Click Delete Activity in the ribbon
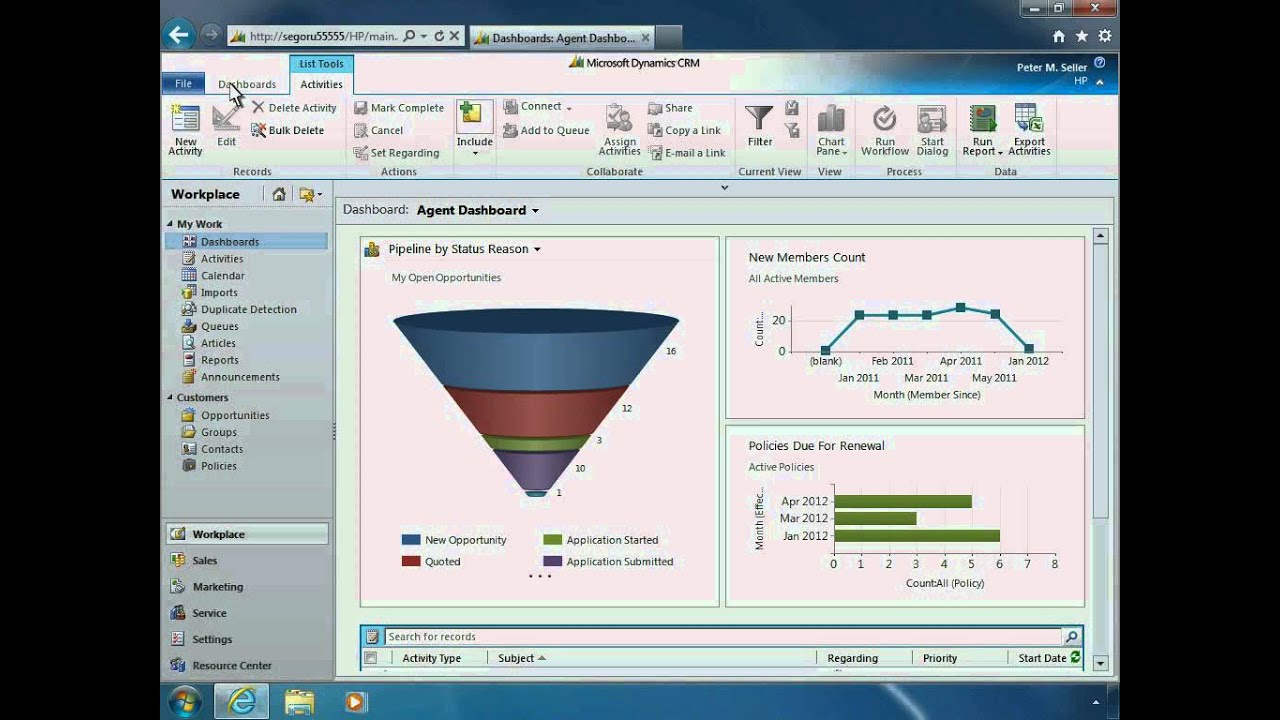The image size is (1280, 720). 294,108
